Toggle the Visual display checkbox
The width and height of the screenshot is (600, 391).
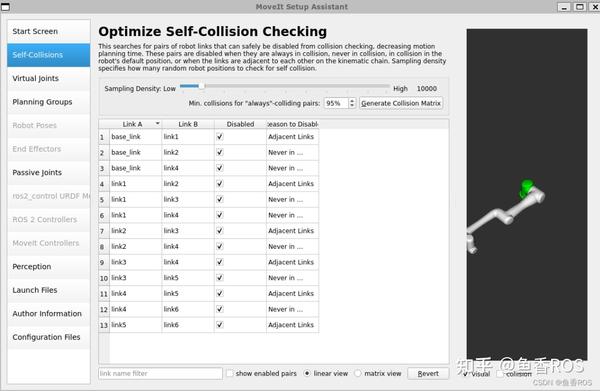click(x=466, y=374)
